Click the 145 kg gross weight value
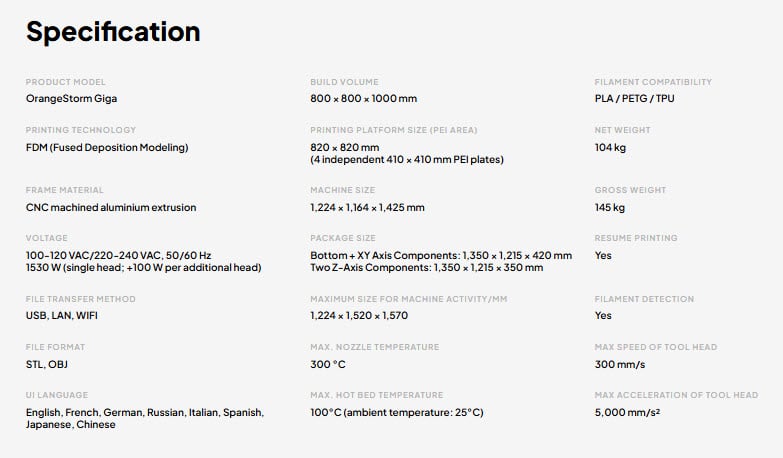 610,207
